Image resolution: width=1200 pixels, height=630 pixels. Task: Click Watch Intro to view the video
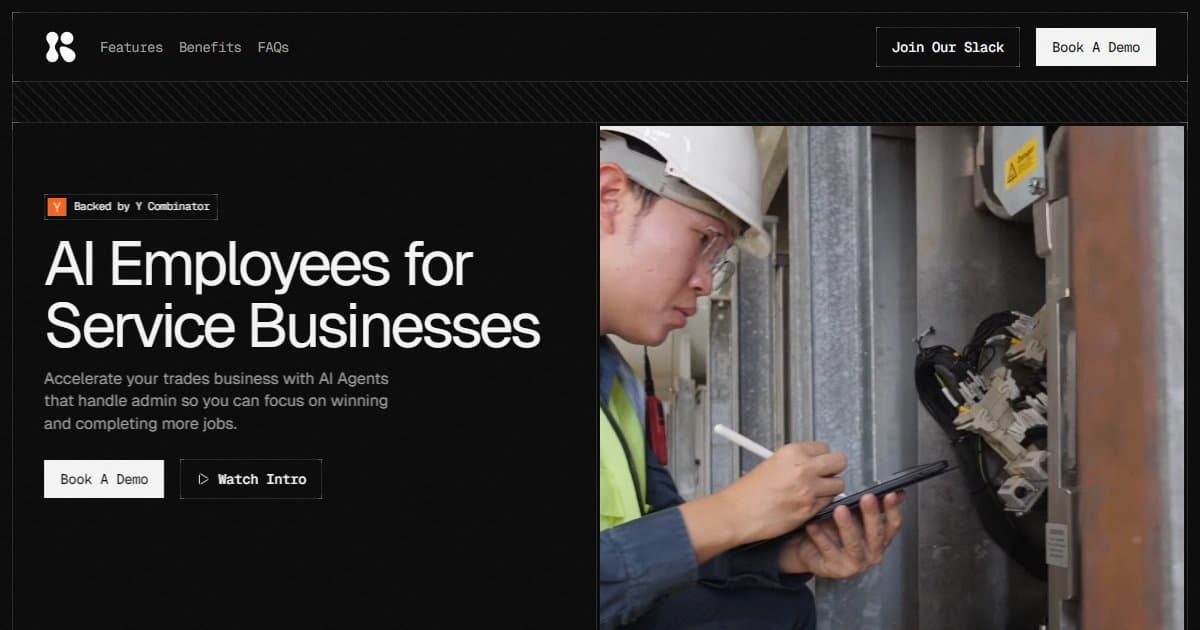click(x=250, y=478)
